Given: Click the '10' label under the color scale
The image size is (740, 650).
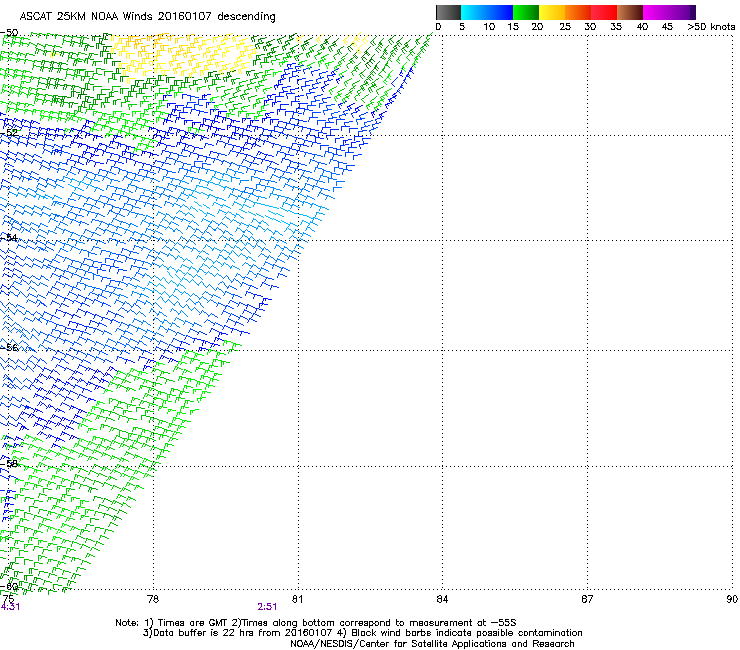Looking at the screenshot, I should point(489,27).
